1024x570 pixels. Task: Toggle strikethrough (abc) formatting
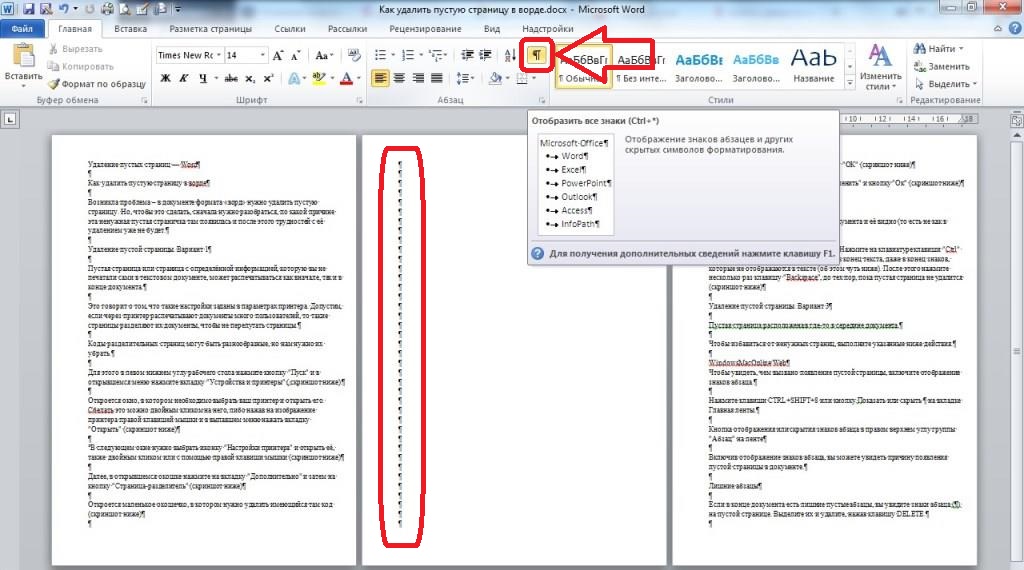[x=231, y=78]
